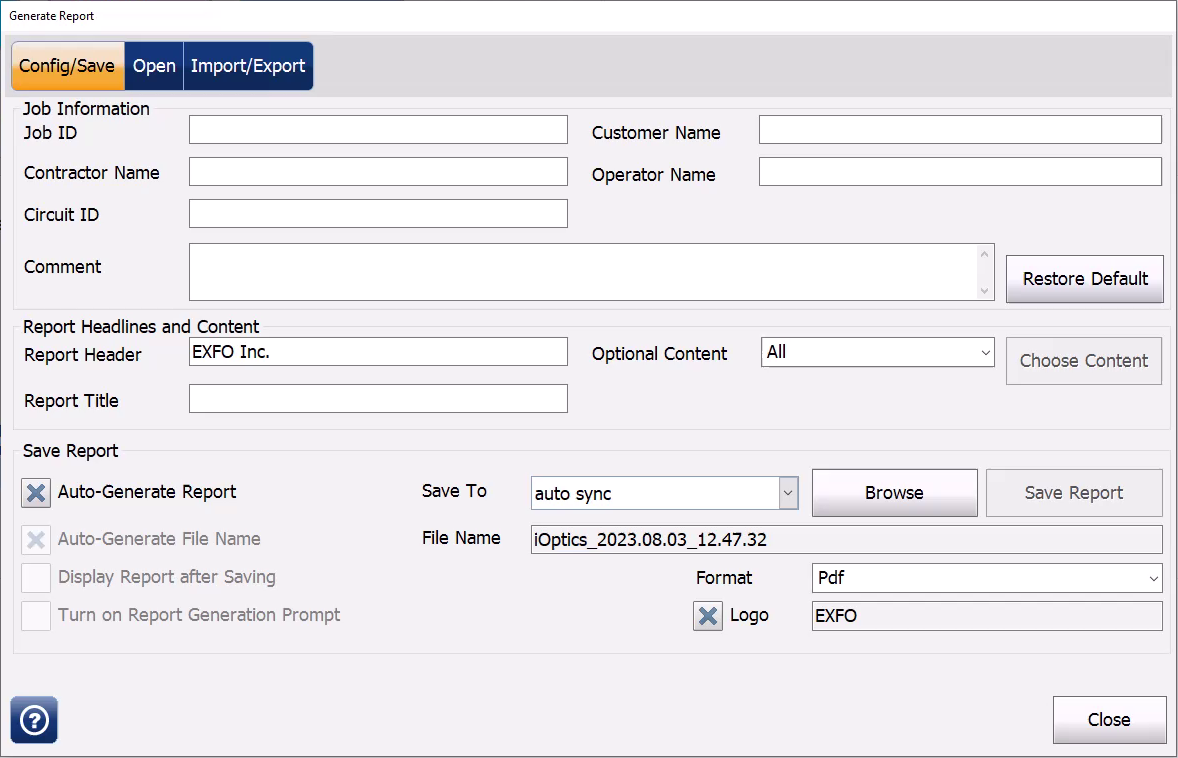Click the Job ID input field
Viewport: 1178px width, 758px height.
pyautogui.click(x=378, y=130)
